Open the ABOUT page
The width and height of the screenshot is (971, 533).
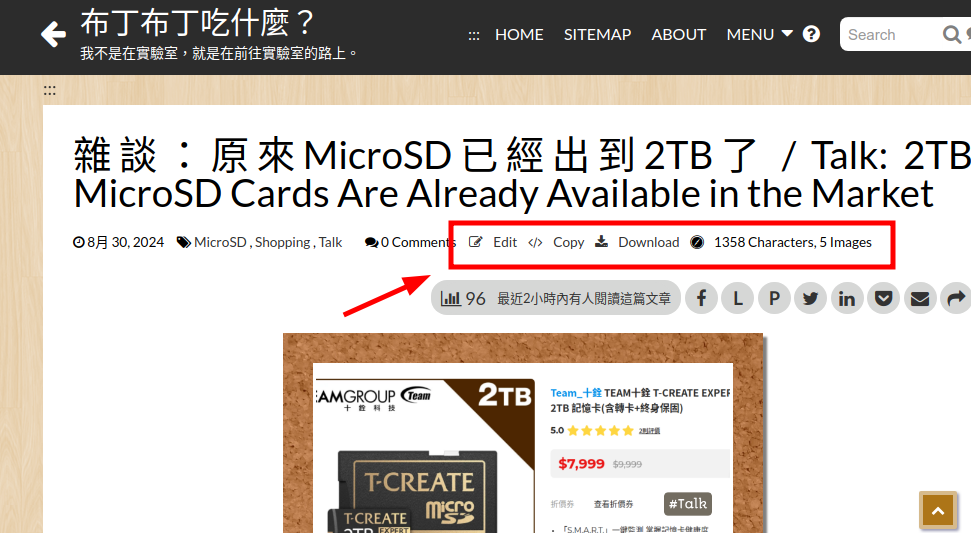(x=678, y=35)
